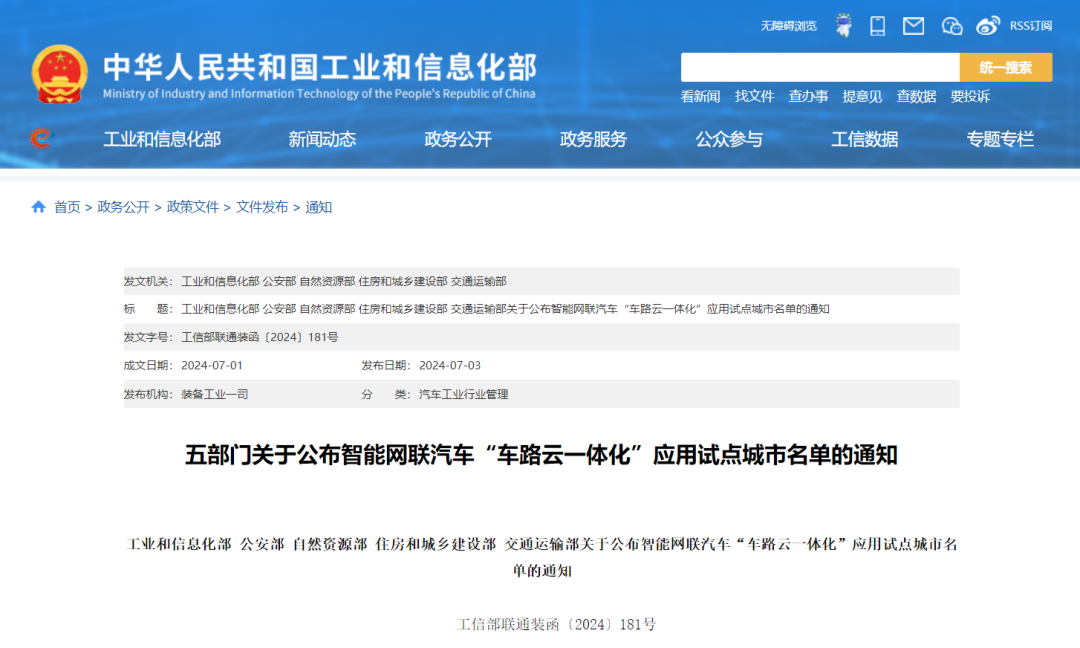Viewport: 1080px width, 648px height.
Task: Select the 要投诉 quick link
Action: [x=970, y=96]
